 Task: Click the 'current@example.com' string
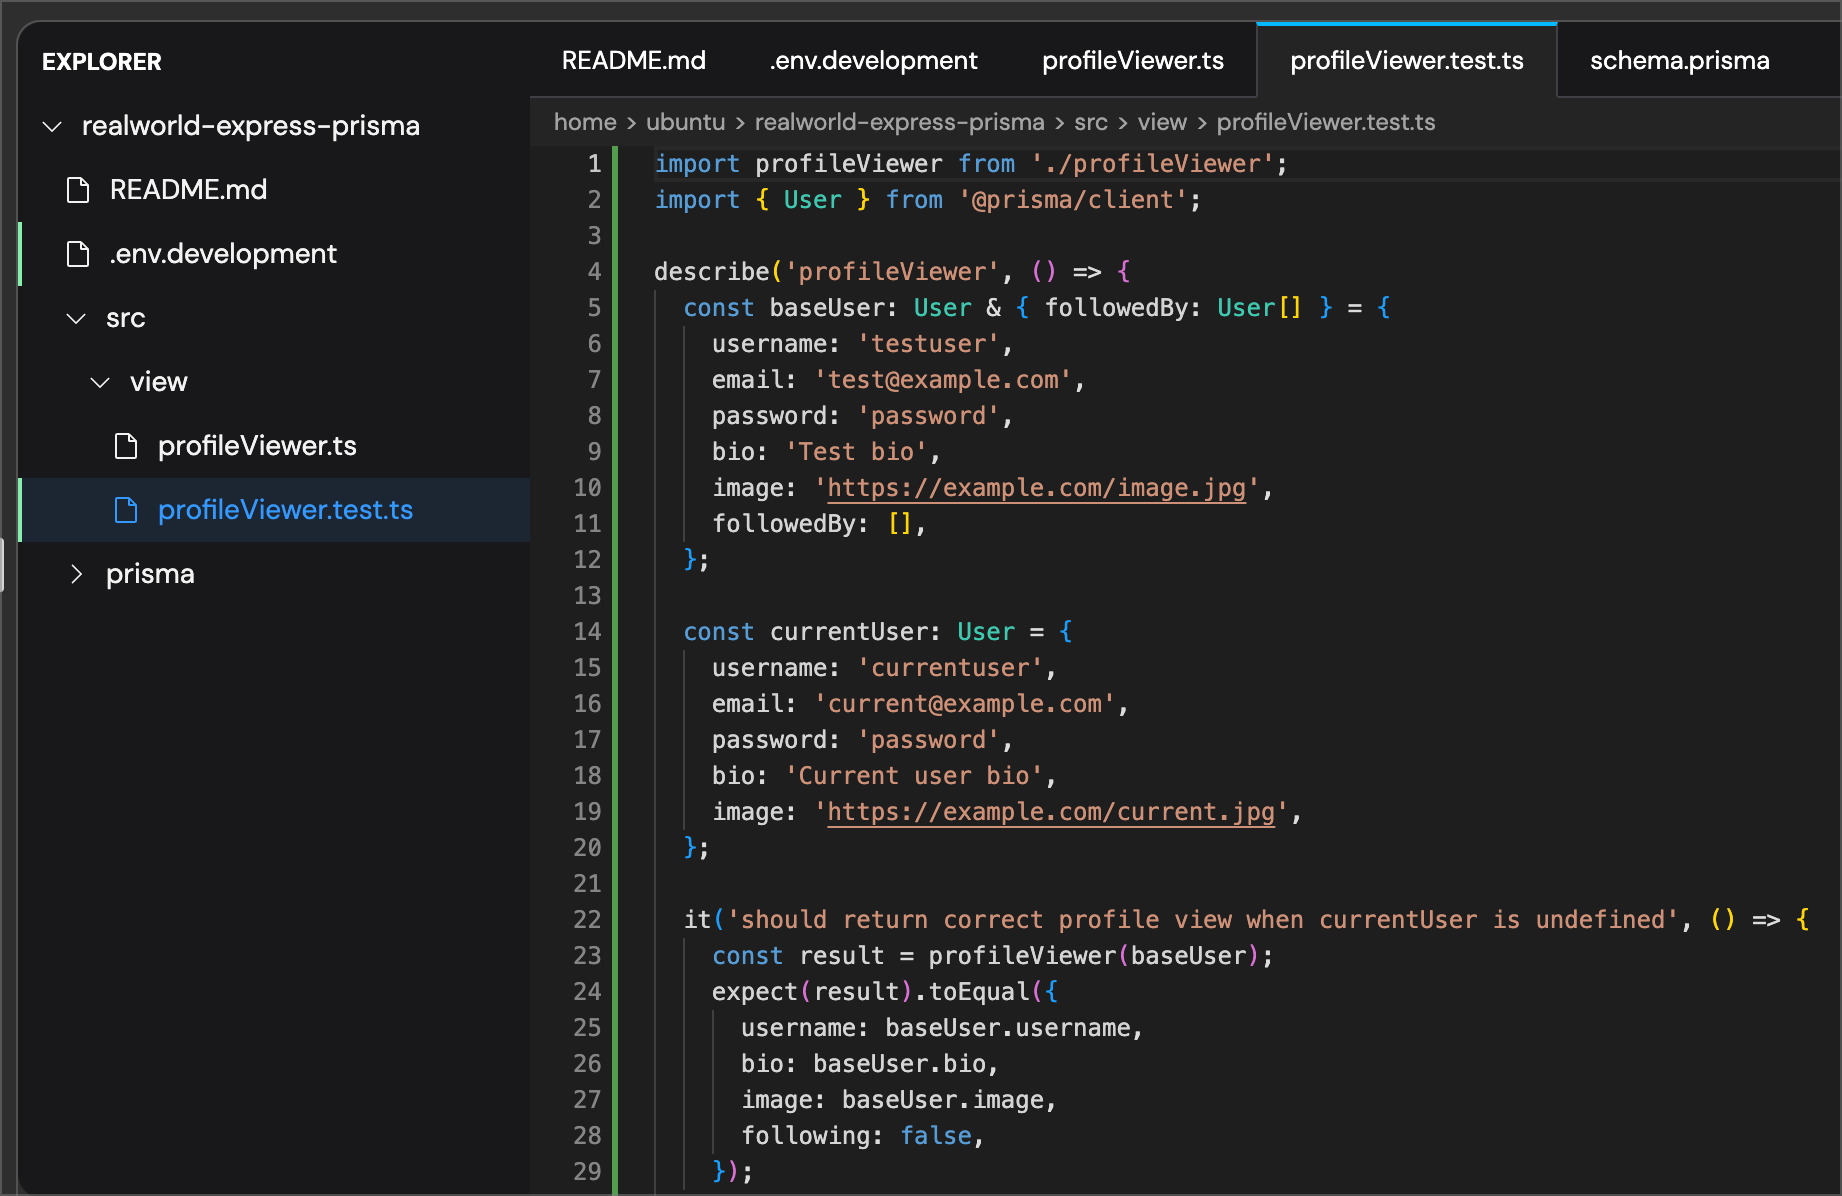[965, 704]
